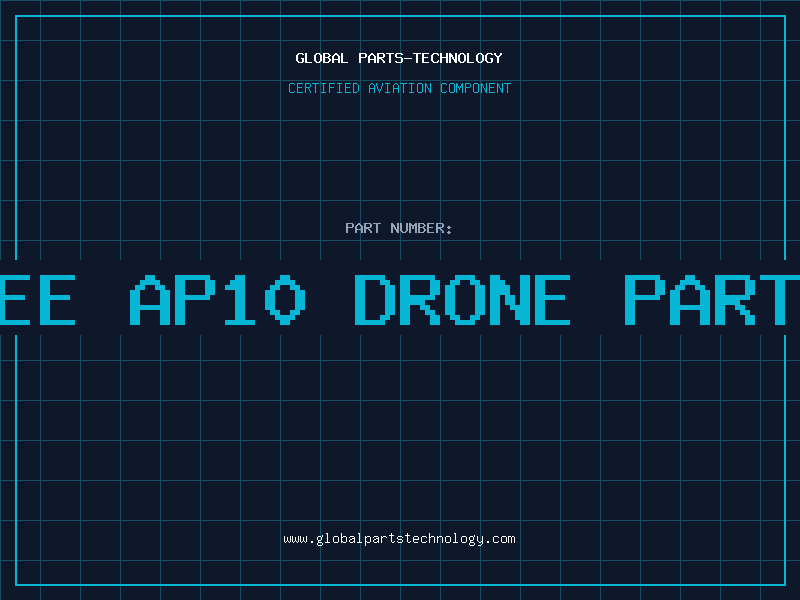Click the word AVIATION in subtitle
The image size is (800, 600).
[400, 88]
